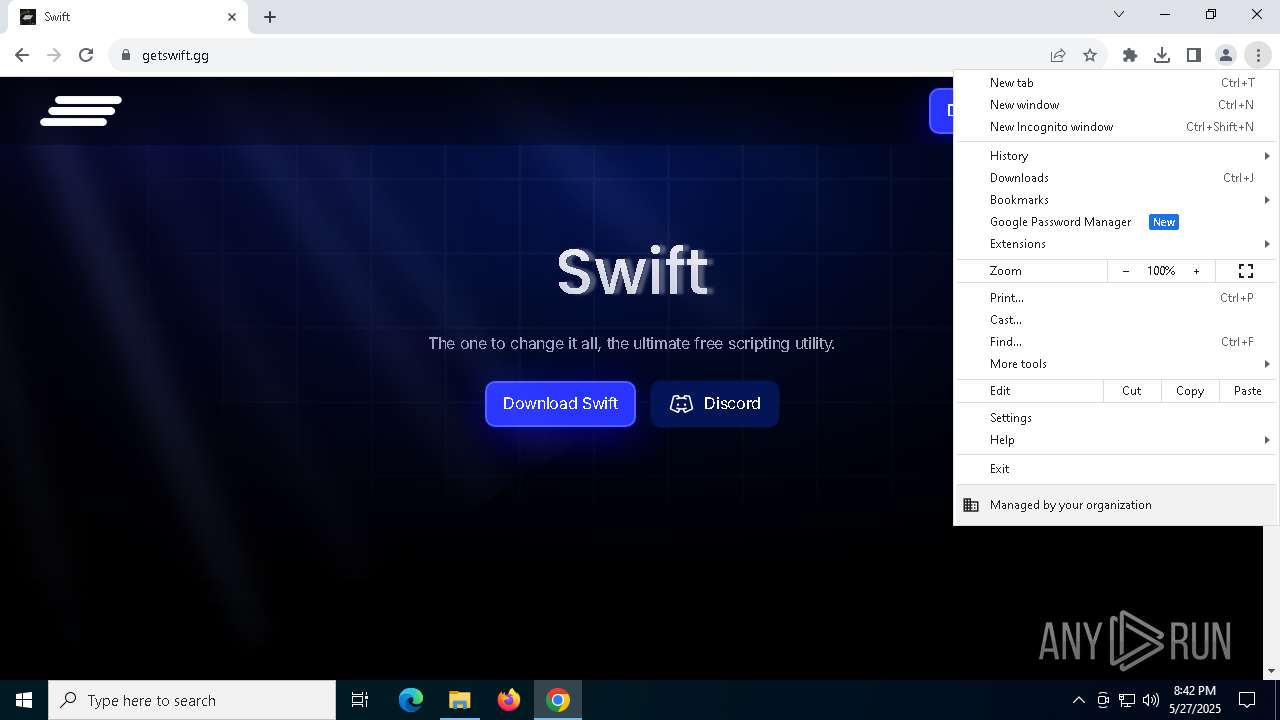
Task: Click the share page icon in the address bar
Action: click(x=1058, y=55)
